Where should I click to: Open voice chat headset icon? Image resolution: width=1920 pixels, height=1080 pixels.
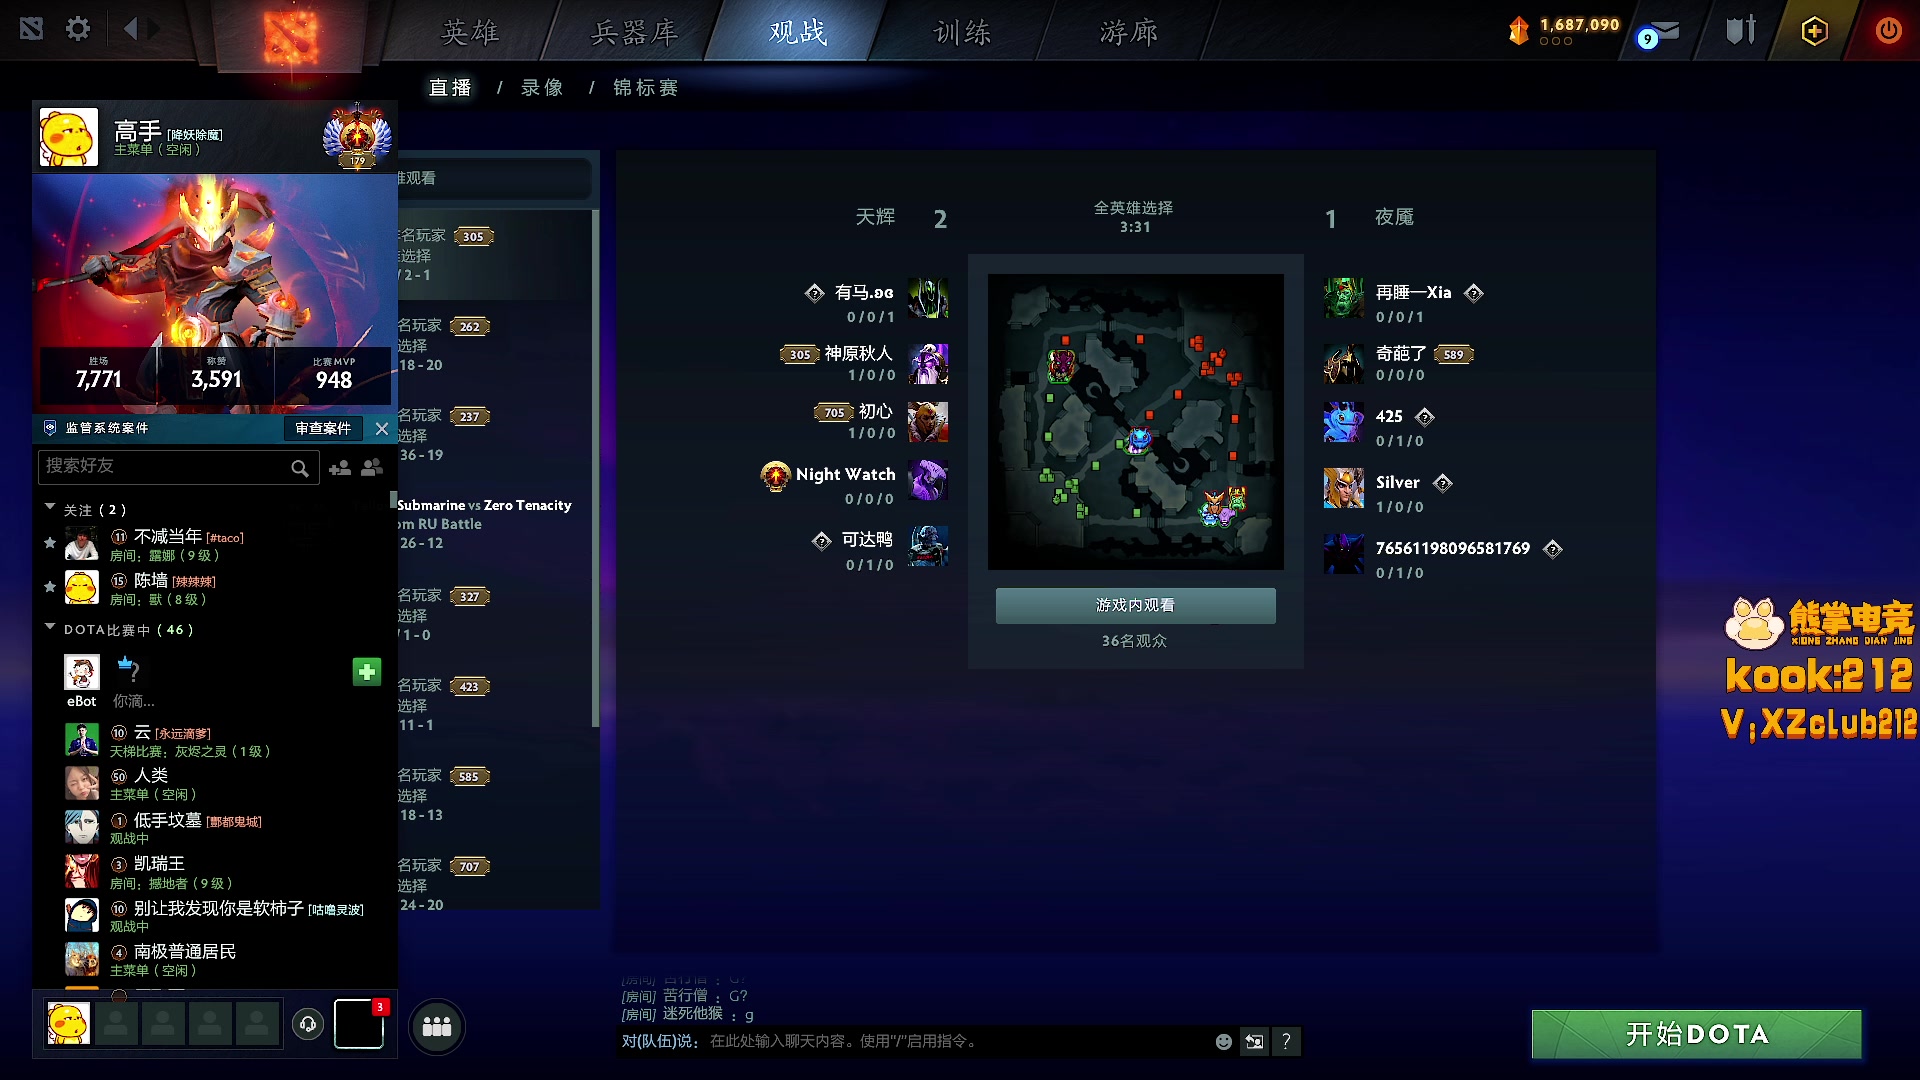(x=308, y=1024)
